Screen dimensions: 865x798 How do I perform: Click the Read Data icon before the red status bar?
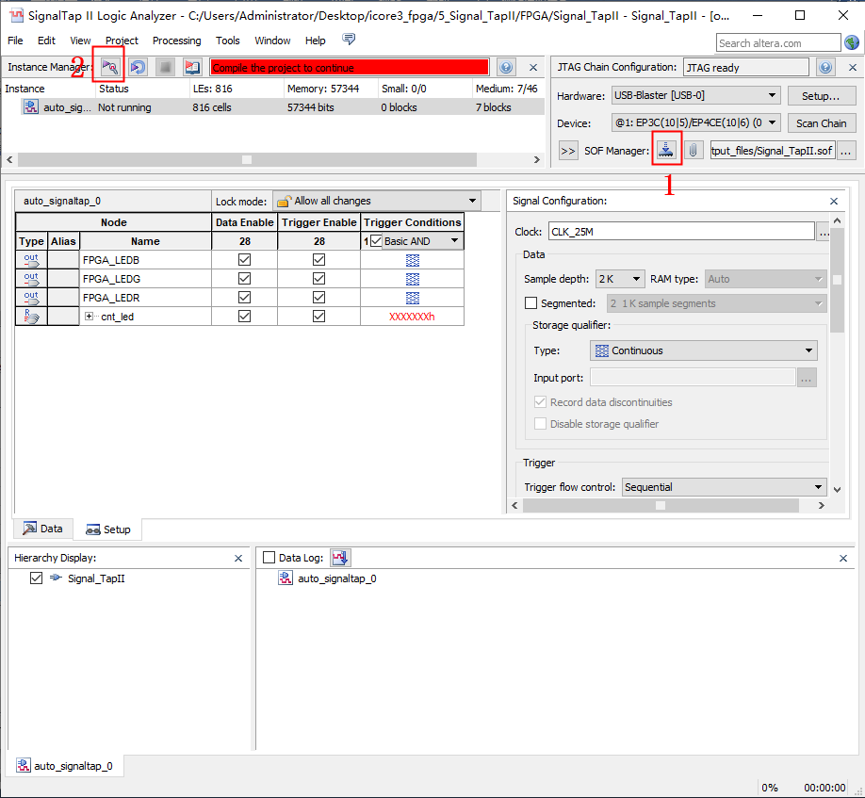(192, 67)
